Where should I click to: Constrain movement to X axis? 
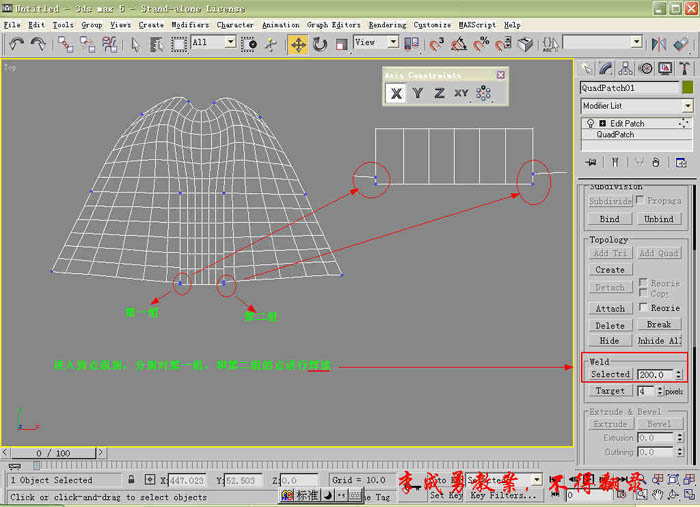(x=396, y=93)
